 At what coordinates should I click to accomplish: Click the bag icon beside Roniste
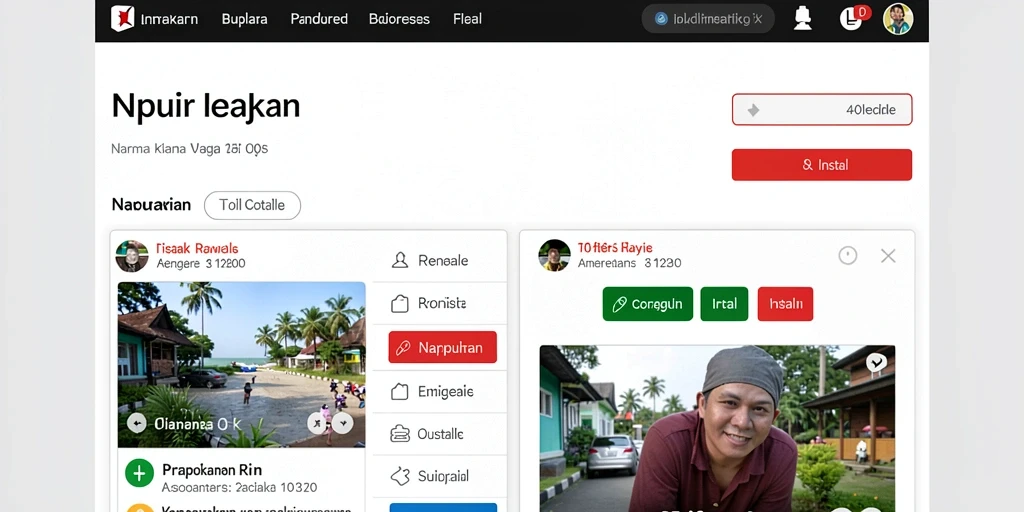pyautogui.click(x=399, y=303)
